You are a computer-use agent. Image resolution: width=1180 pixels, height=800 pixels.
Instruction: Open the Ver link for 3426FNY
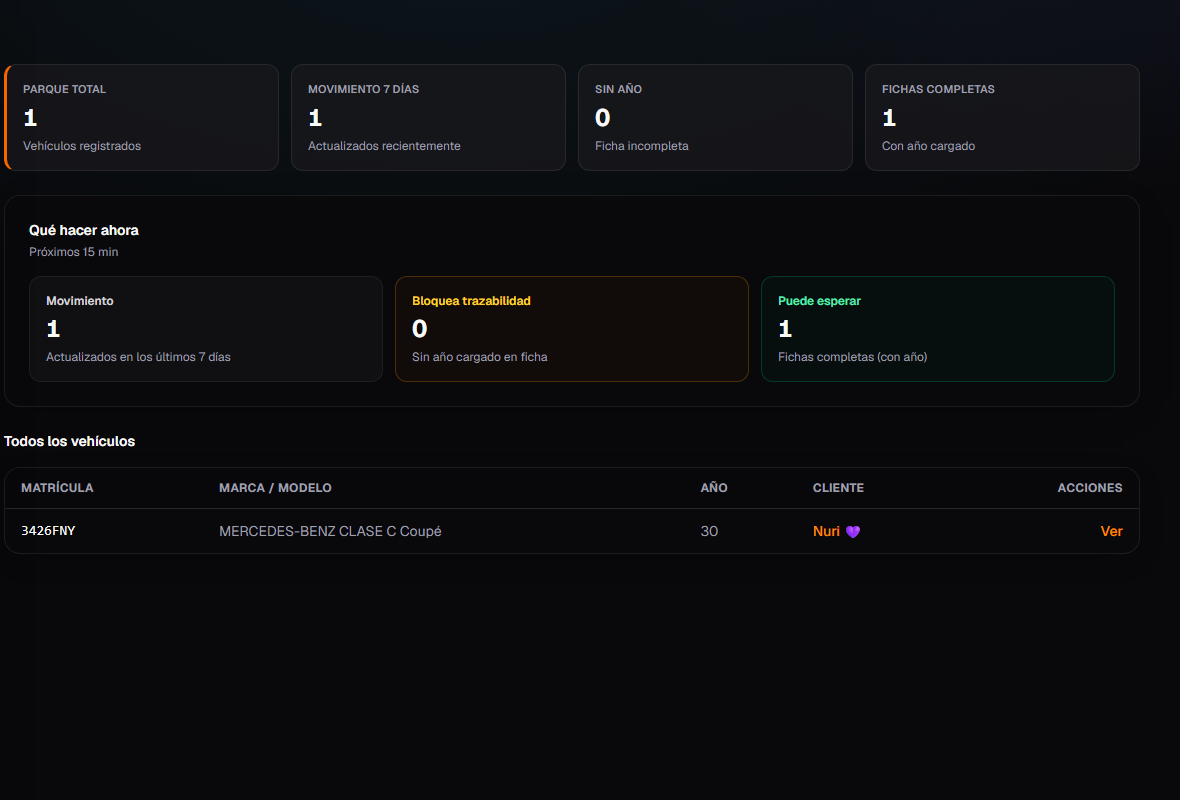[1111, 531]
